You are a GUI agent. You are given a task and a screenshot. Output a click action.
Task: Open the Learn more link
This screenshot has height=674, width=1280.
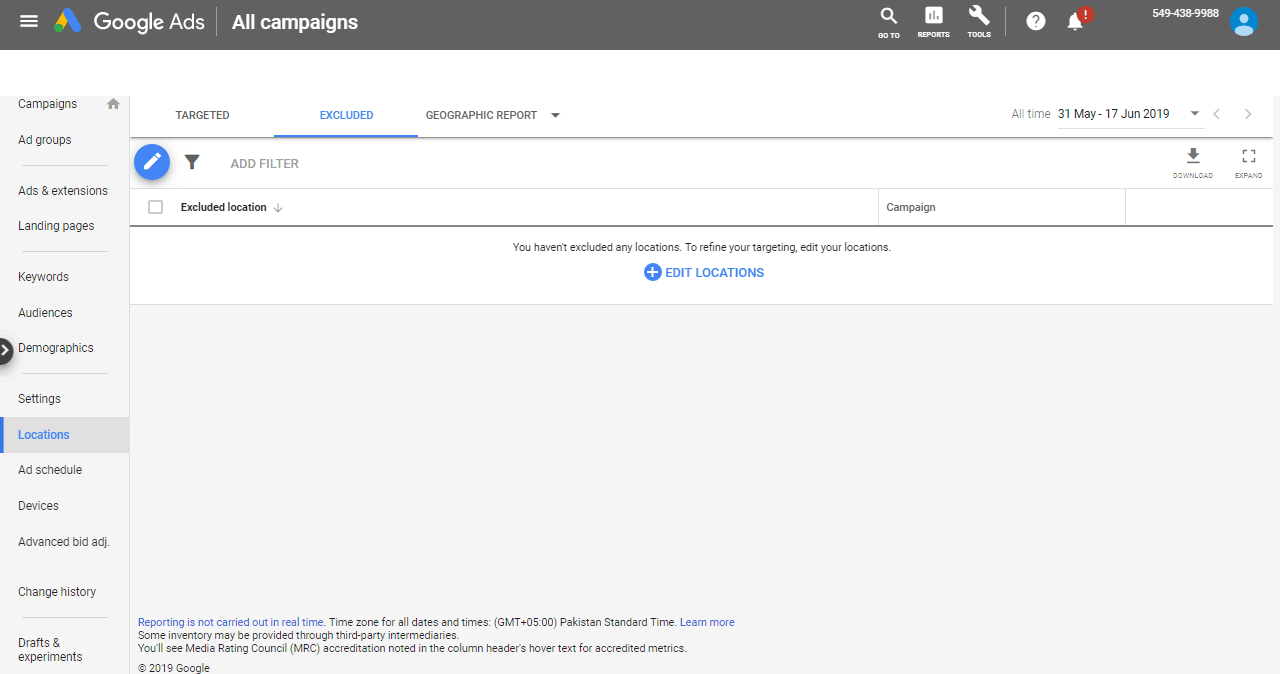point(707,622)
